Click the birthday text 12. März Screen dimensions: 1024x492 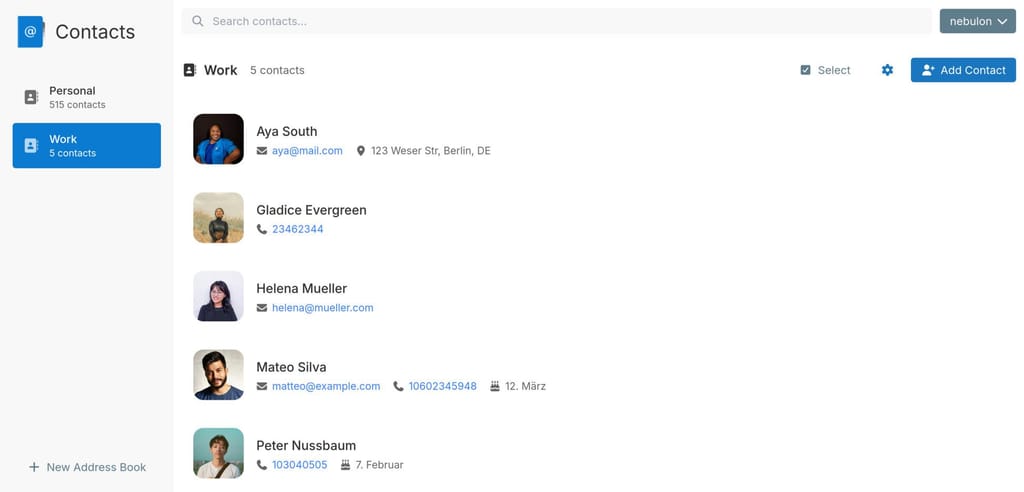(526, 386)
